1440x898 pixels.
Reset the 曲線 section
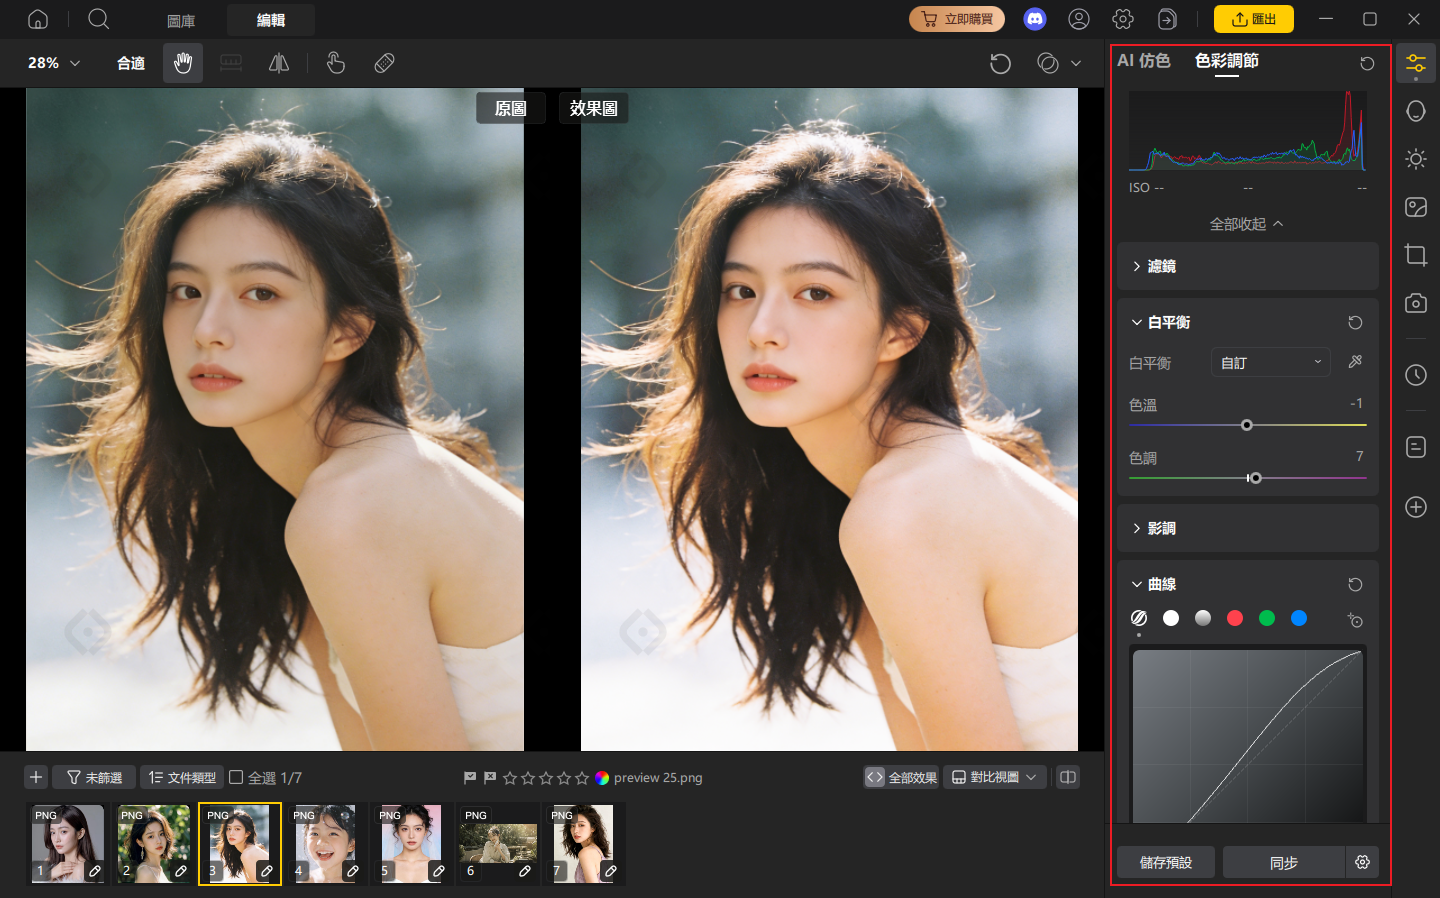coord(1355,584)
